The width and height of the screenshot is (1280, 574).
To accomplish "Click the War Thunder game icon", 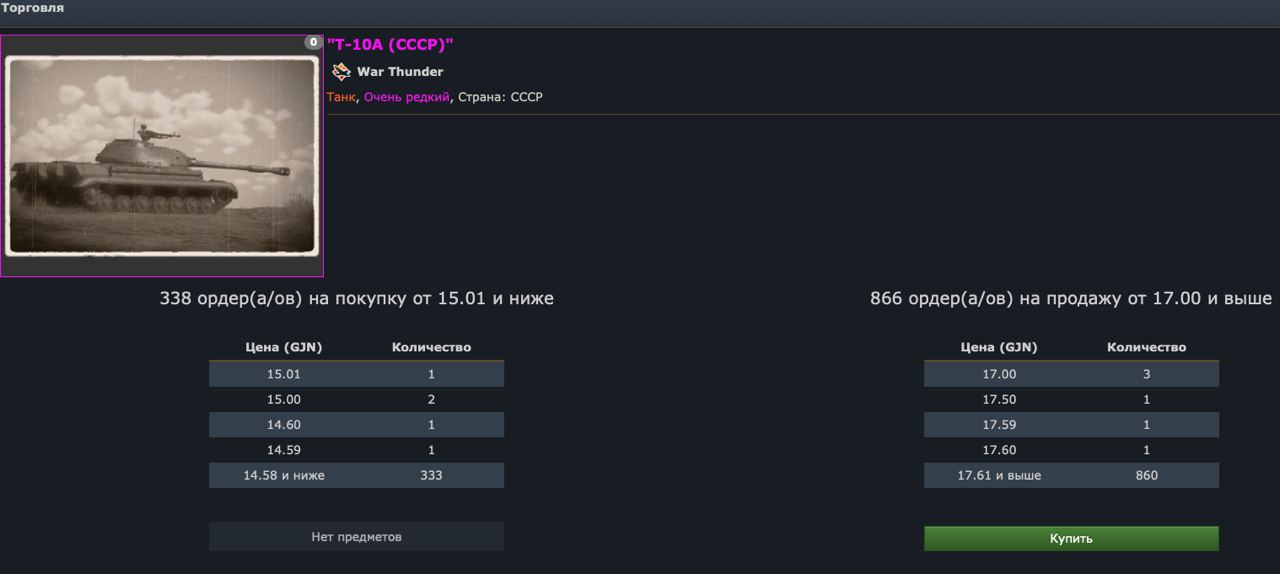I will (341, 71).
